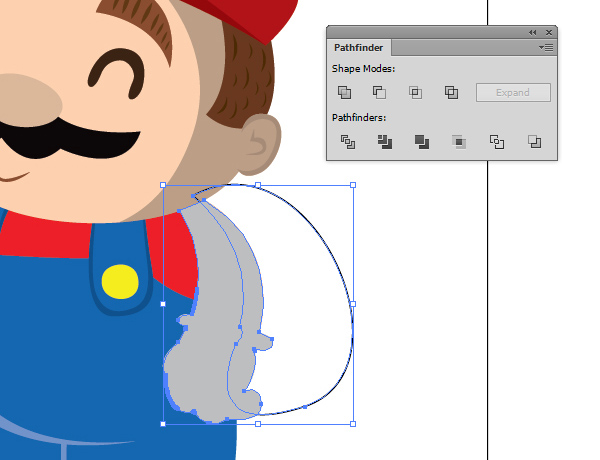Screen dimensions: 600x460
Task: Click the Merge pathfinder icon
Action: tap(422, 142)
